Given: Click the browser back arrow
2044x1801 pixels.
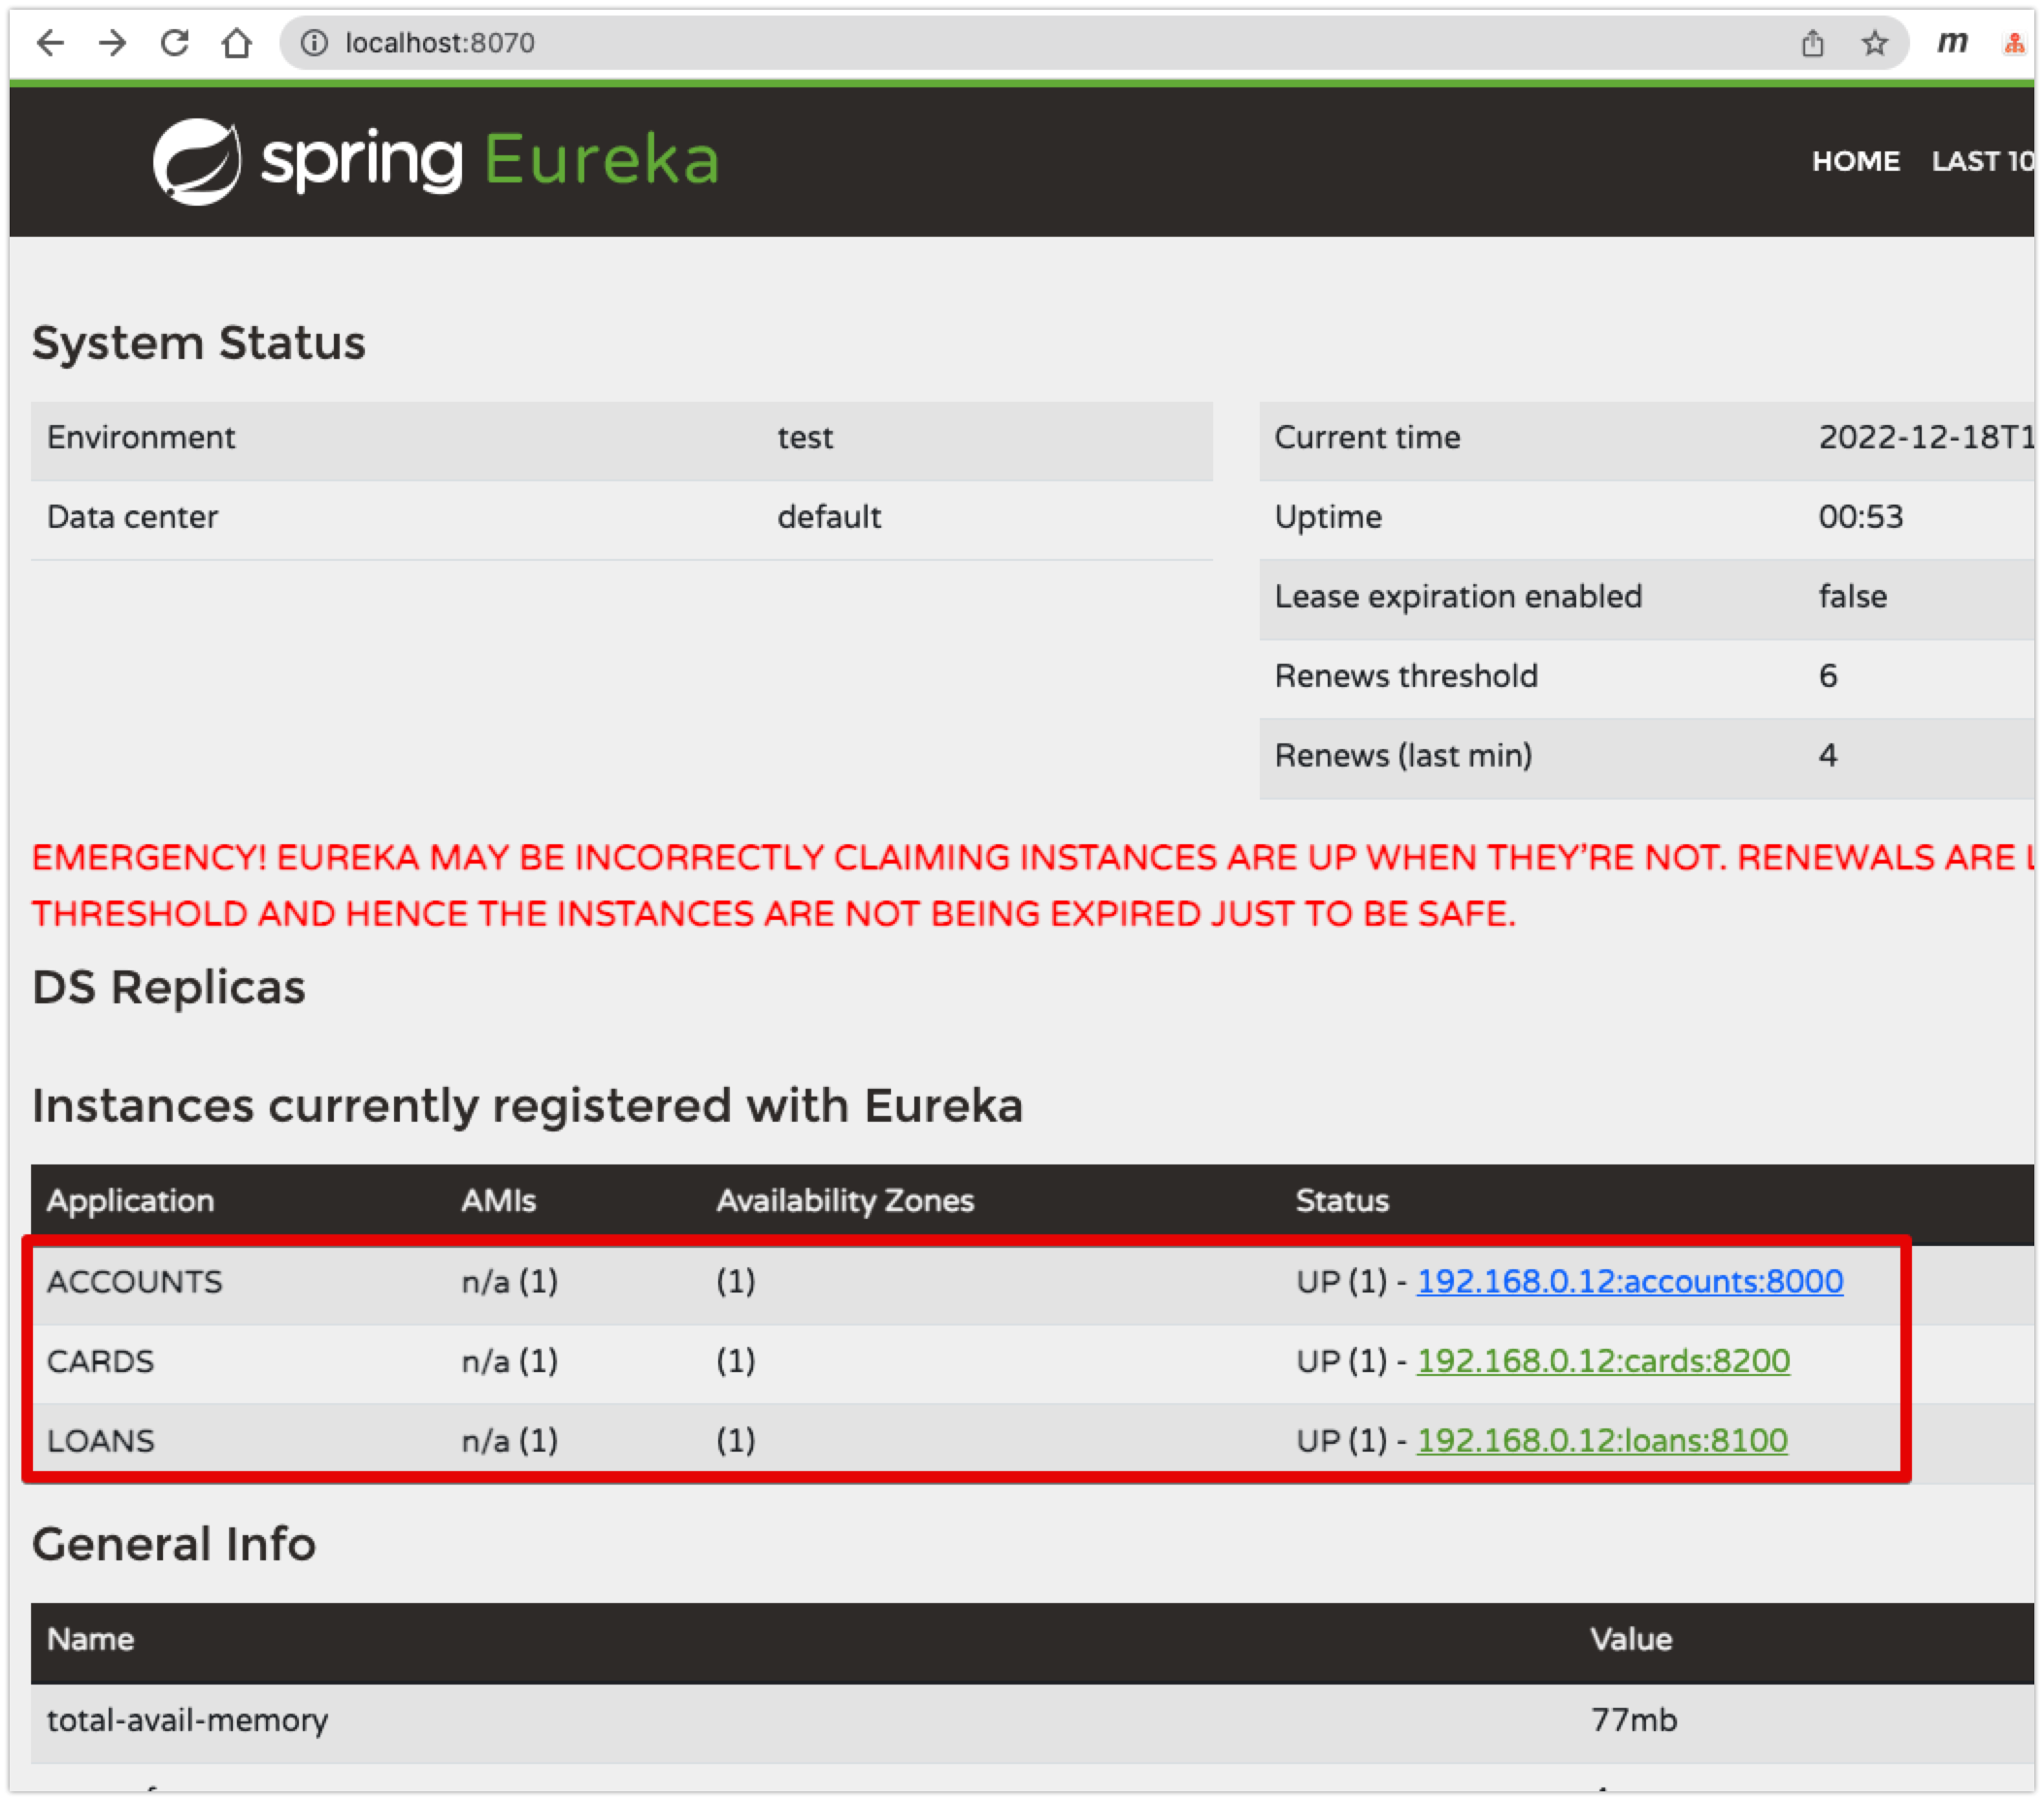Looking at the screenshot, I should [x=50, y=43].
